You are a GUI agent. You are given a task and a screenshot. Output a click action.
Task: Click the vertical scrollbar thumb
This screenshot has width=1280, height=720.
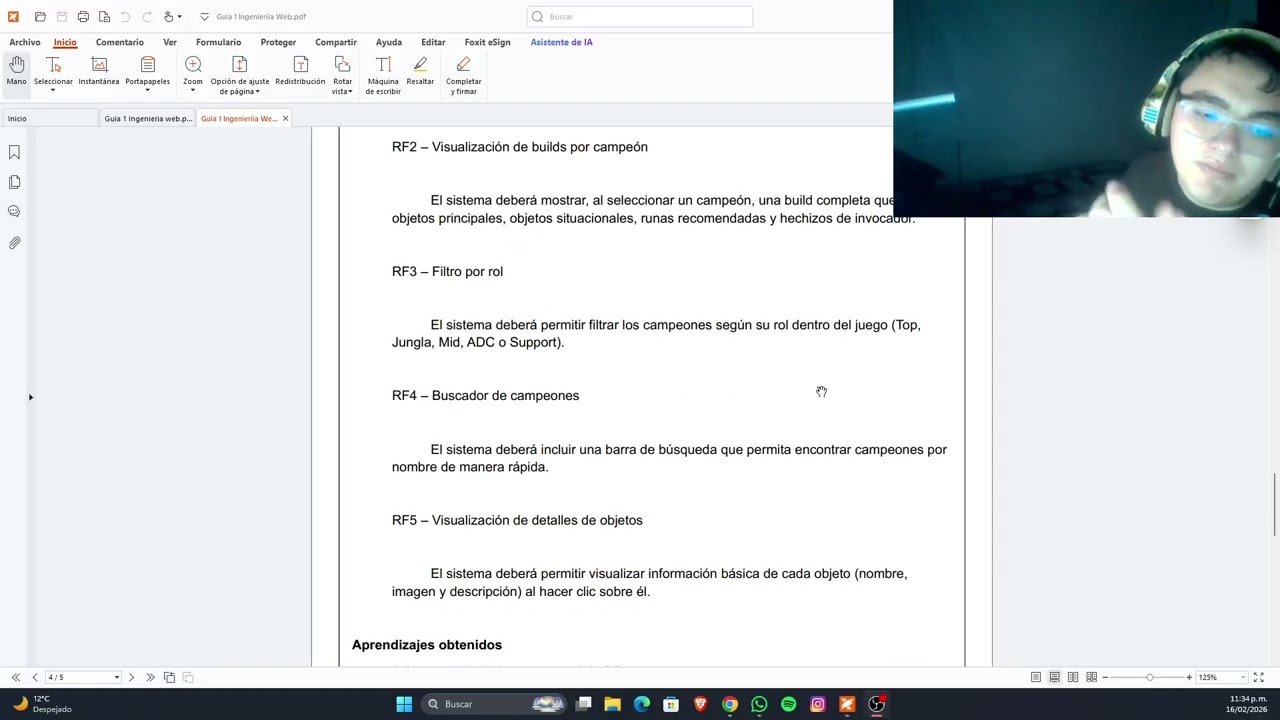point(1275,505)
